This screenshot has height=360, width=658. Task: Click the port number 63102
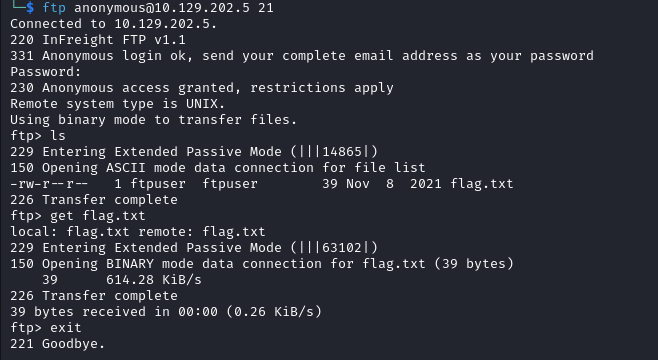point(342,248)
